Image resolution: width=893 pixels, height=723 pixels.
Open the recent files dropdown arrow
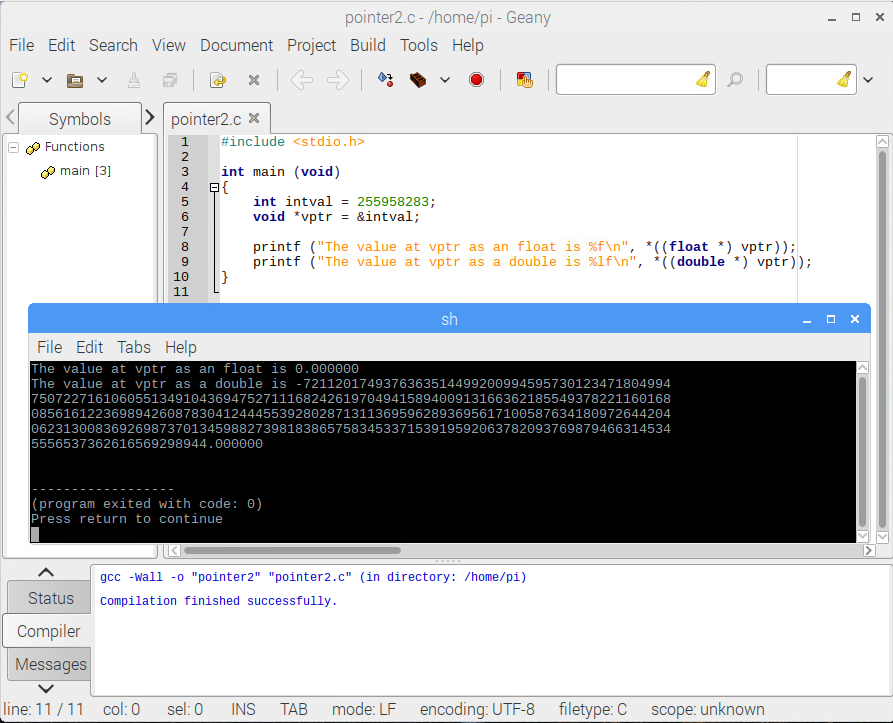click(x=101, y=80)
